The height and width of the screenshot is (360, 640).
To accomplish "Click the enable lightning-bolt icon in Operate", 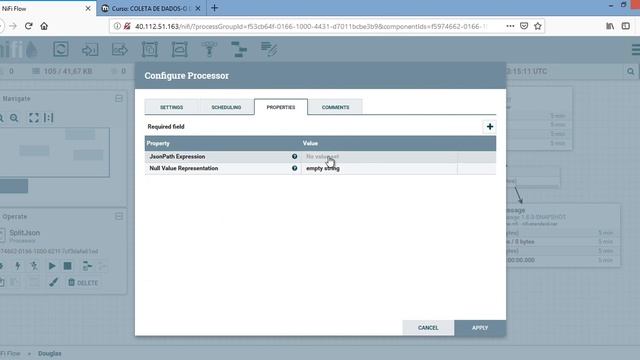I will point(18,266).
